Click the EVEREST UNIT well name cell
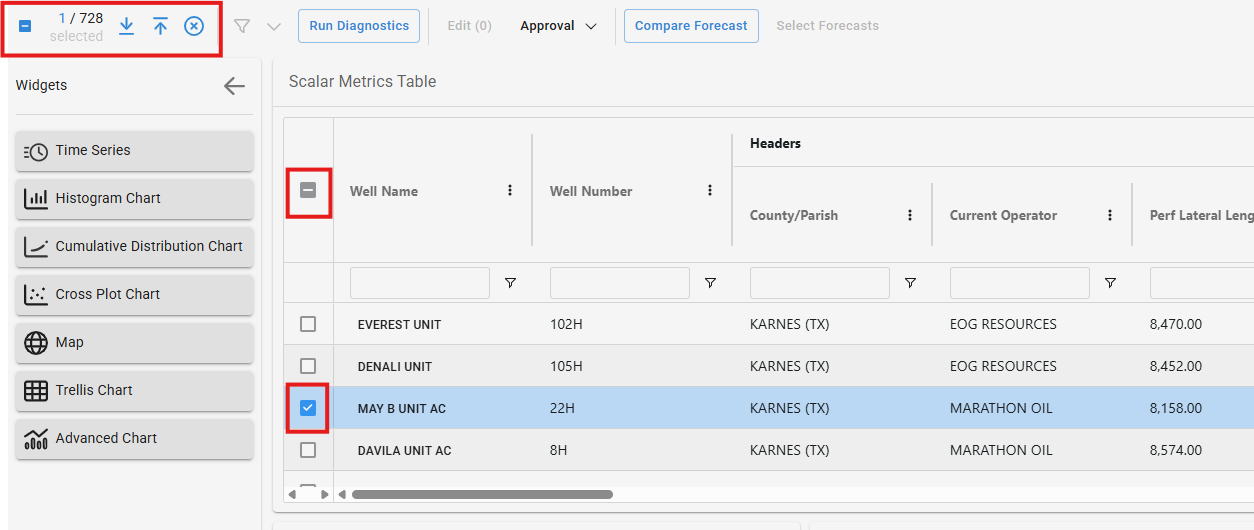This screenshot has width=1254, height=530. [x=399, y=325]
